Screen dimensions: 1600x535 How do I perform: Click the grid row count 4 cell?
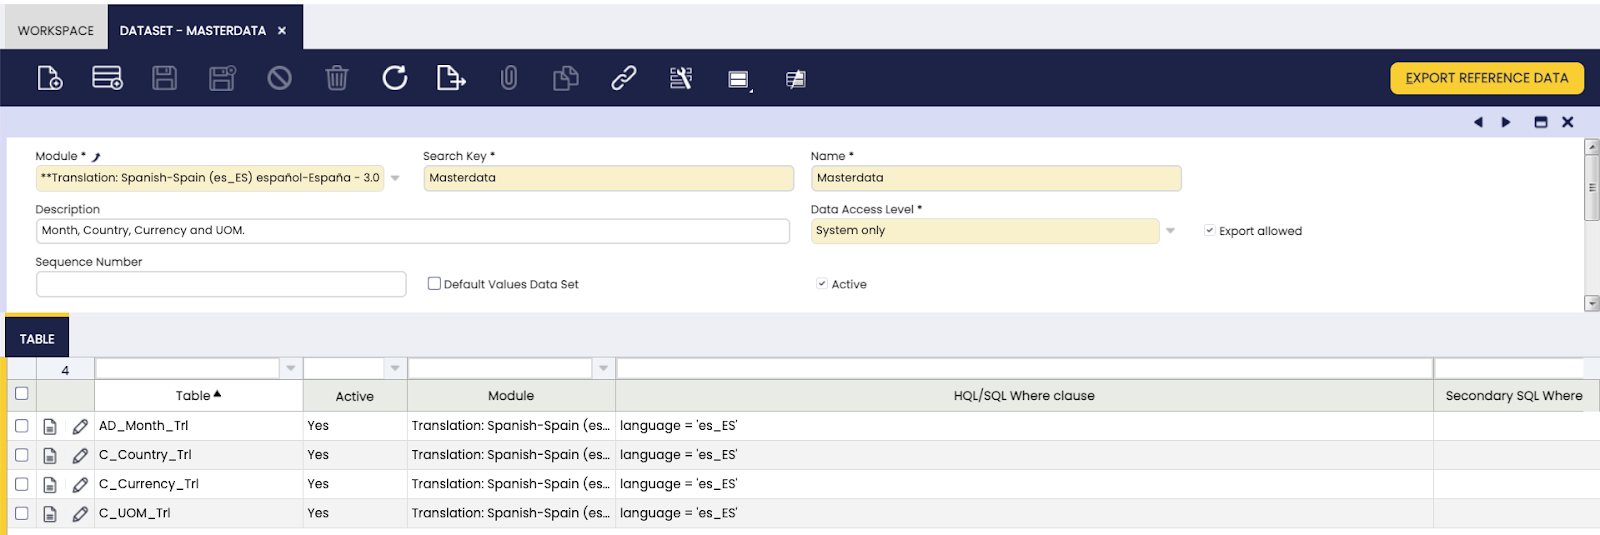click(x=65, y=370)
